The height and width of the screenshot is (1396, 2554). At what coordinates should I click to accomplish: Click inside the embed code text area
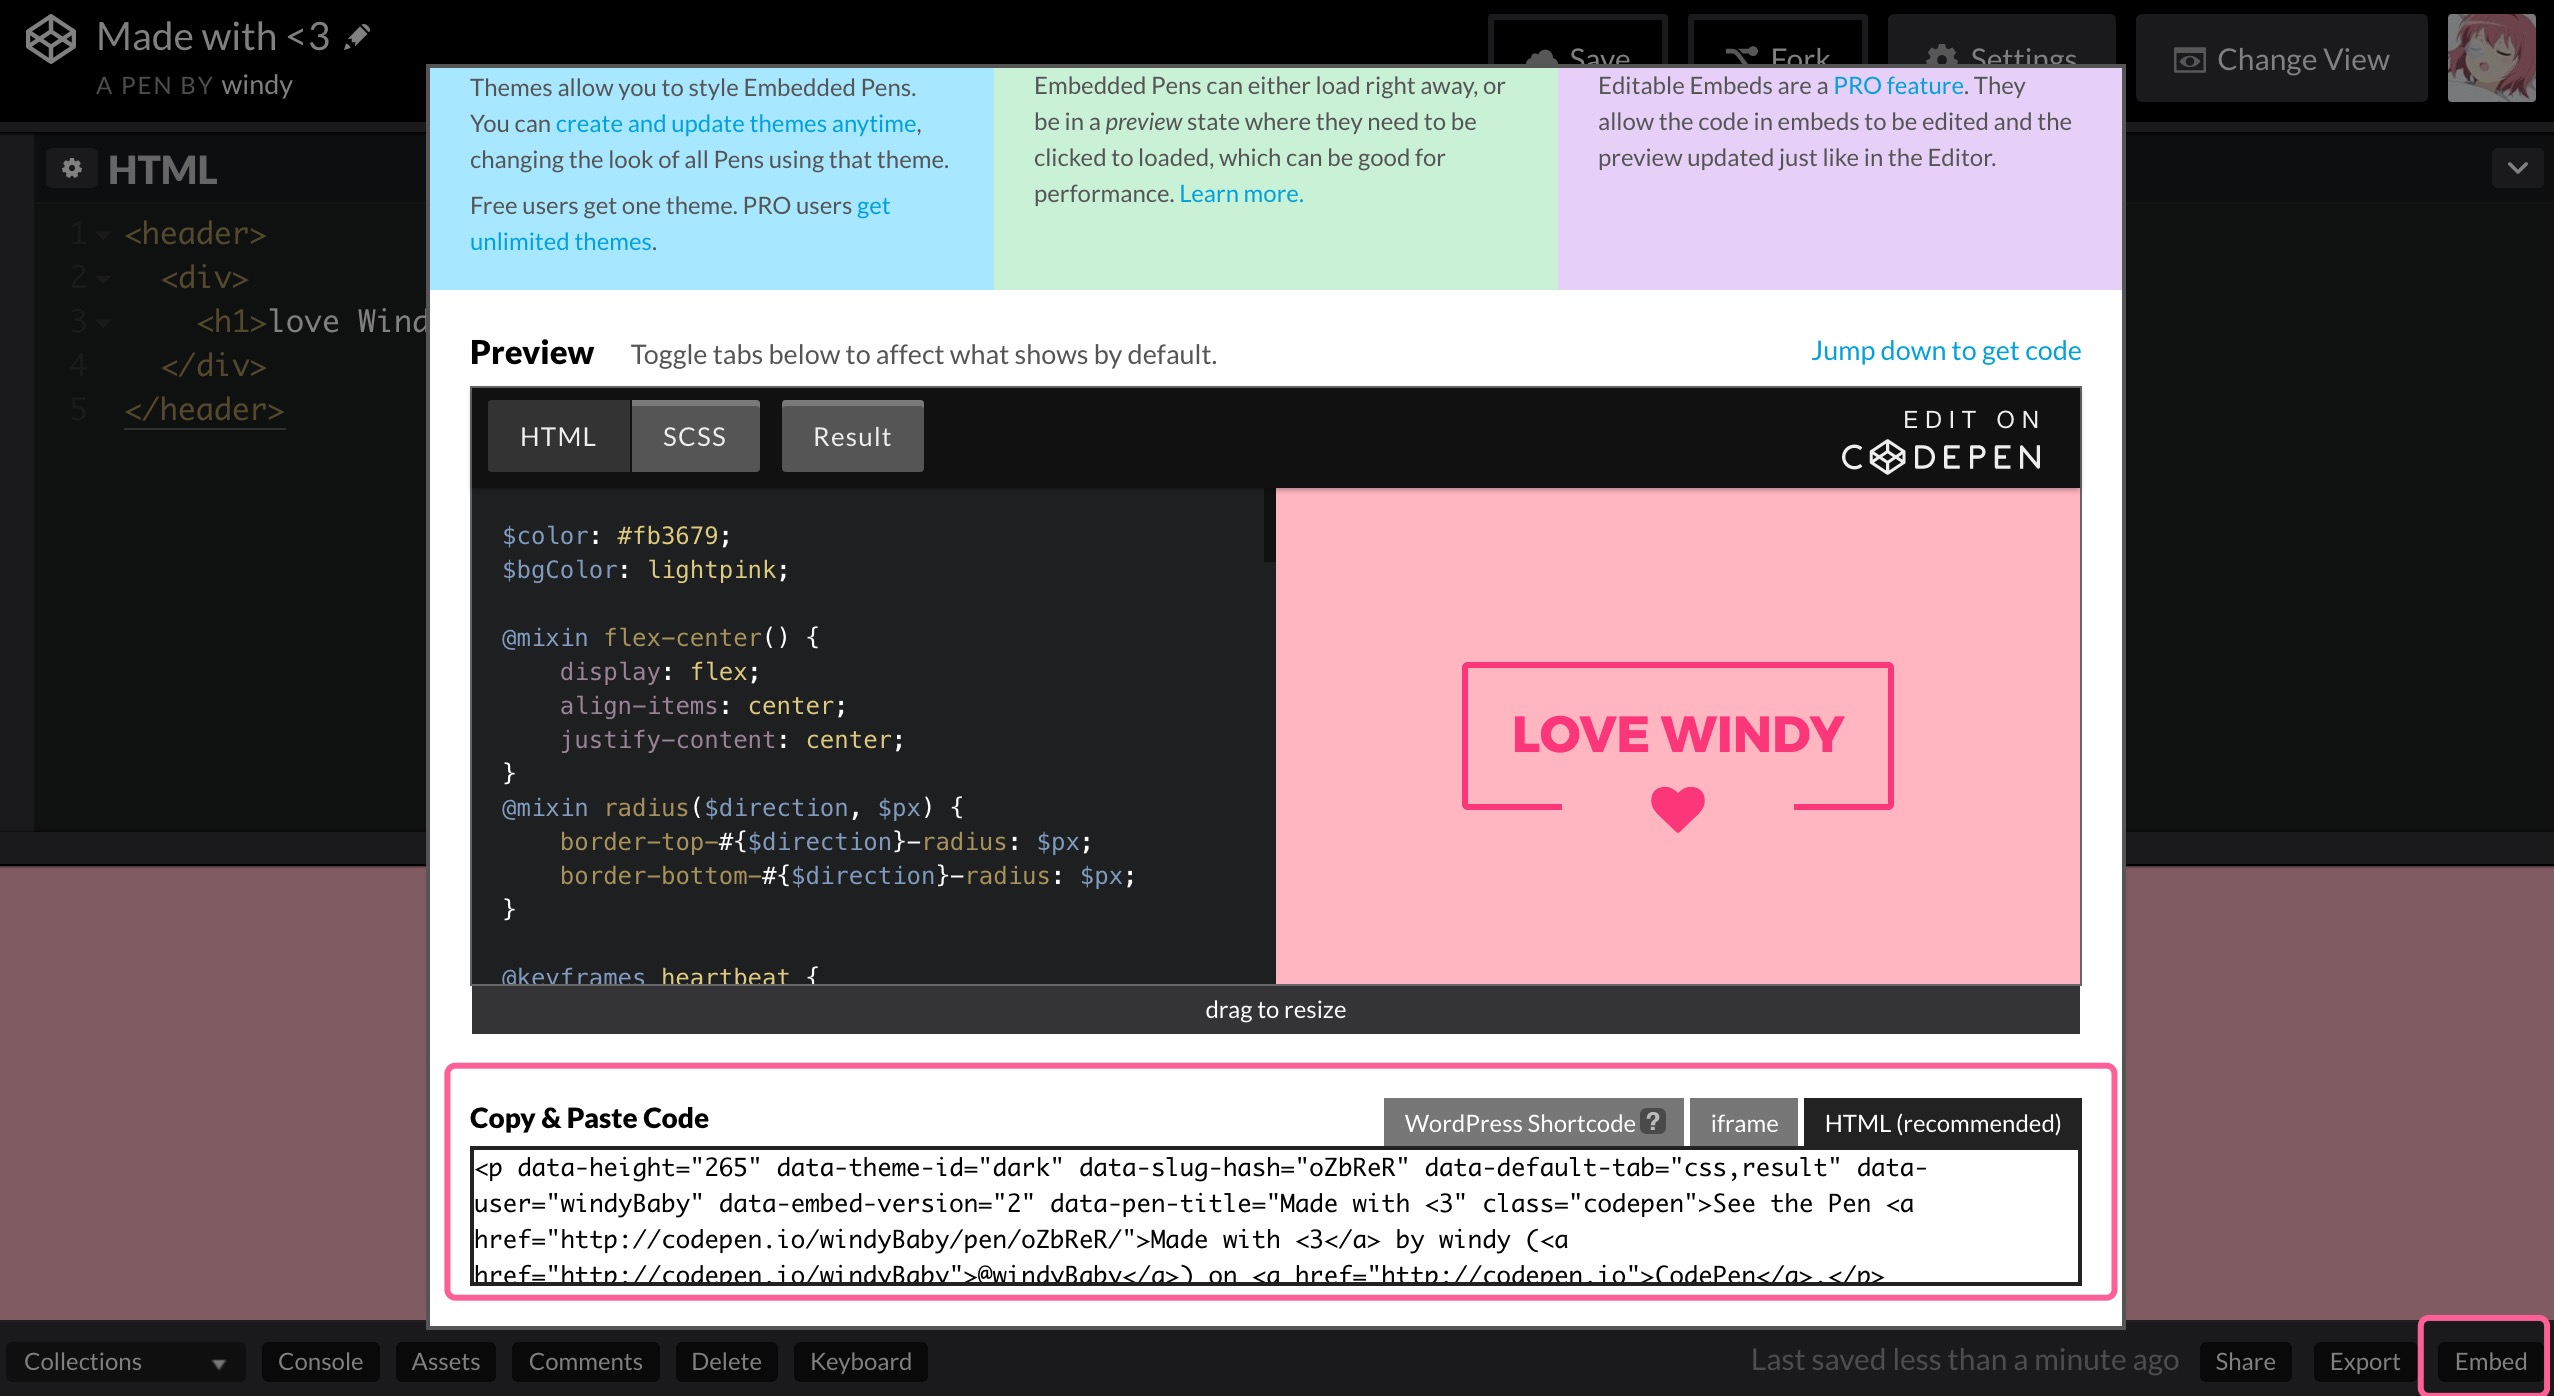(x=1275, y=1216)
